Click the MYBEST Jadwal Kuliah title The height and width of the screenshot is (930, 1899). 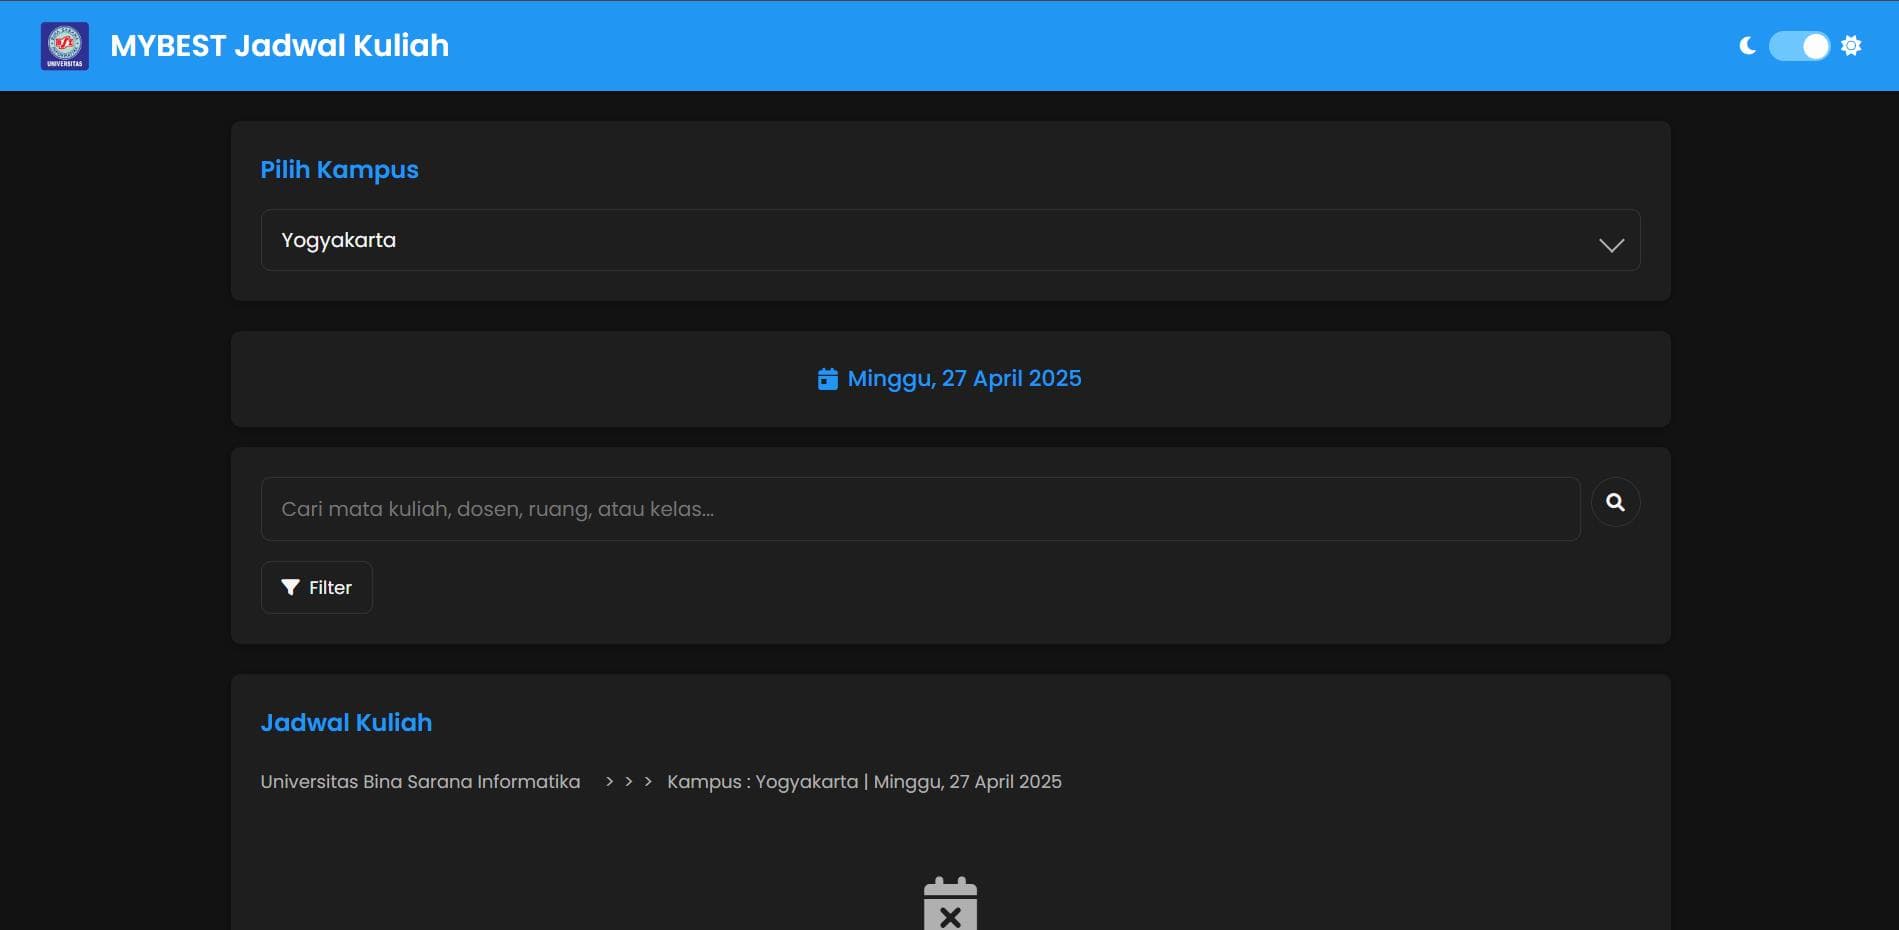280,45
